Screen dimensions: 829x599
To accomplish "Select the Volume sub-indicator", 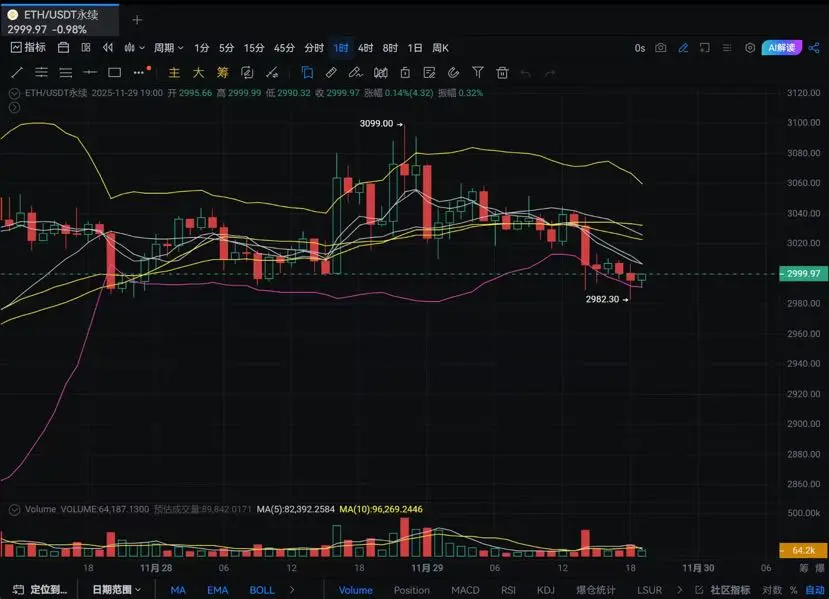I will (x=355, y=590).
